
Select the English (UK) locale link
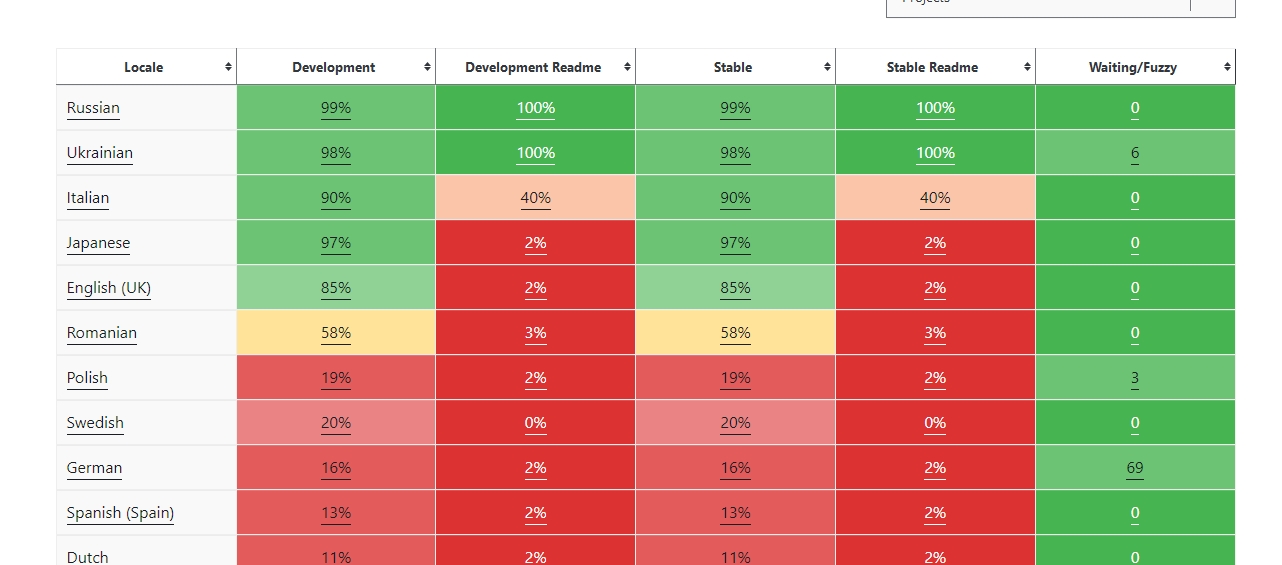109,288
